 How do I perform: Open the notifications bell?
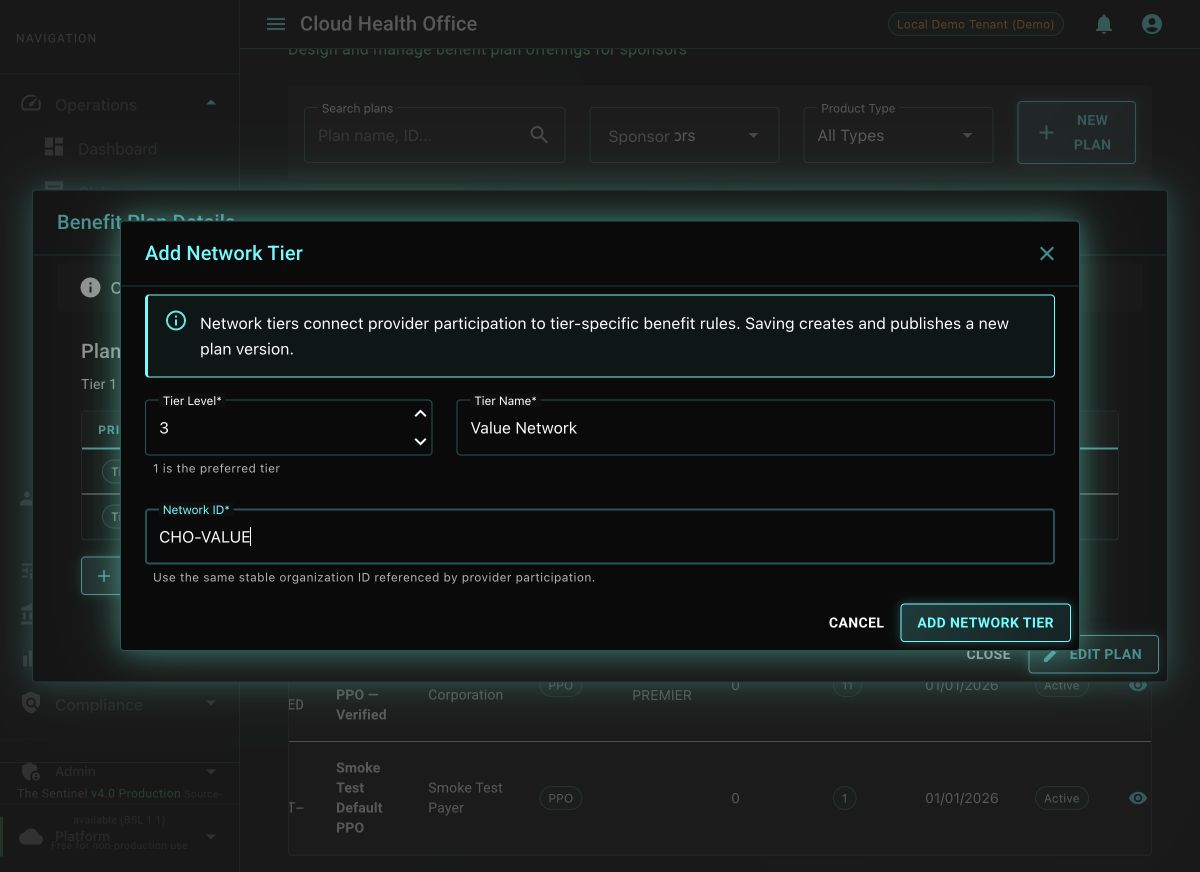[1104, 24]
